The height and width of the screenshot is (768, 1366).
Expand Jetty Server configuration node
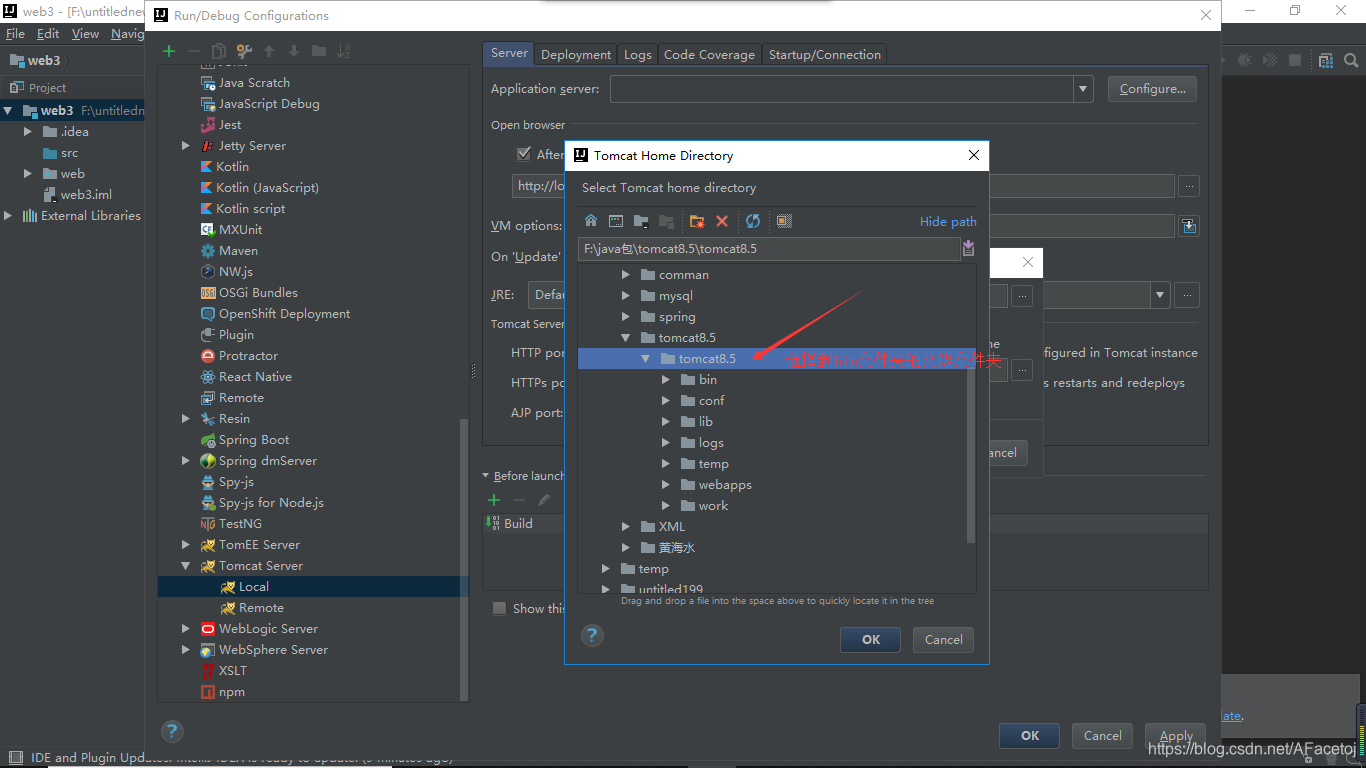(186, 146)
